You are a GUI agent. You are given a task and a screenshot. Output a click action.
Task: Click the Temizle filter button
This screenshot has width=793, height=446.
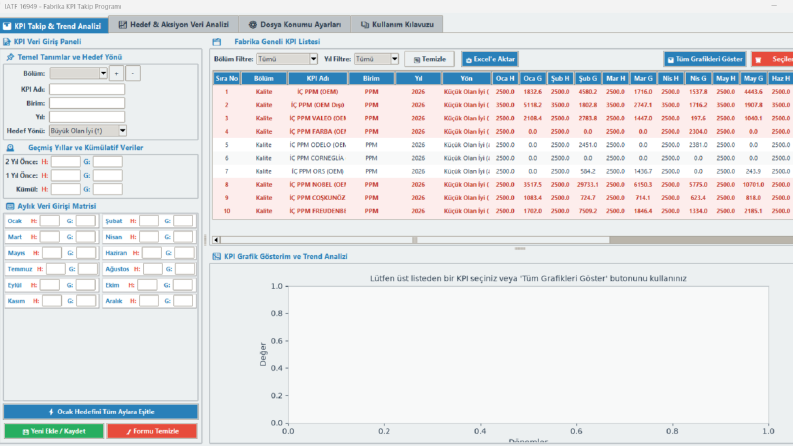[429, 59]
